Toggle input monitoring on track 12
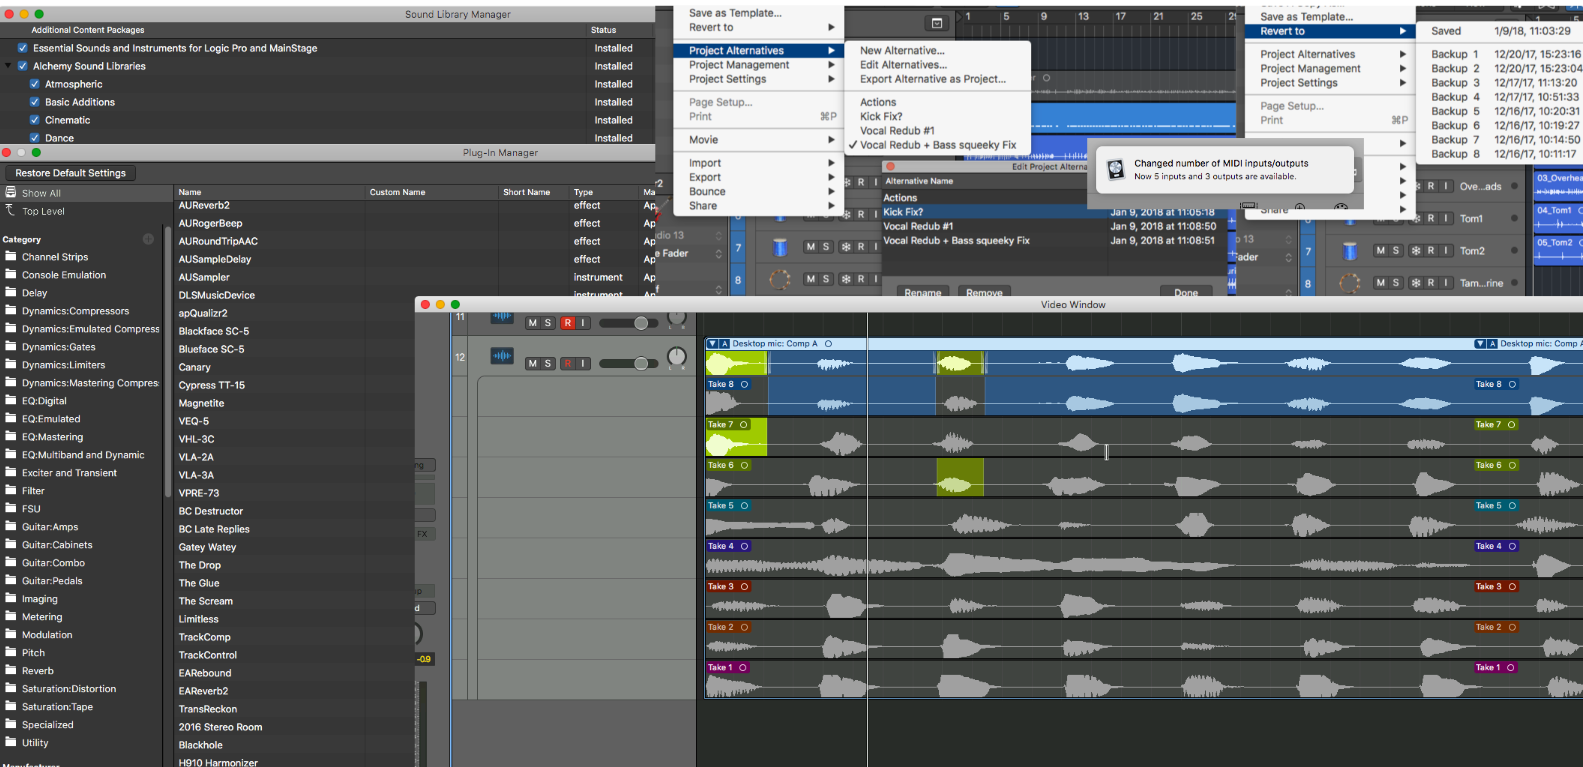Screen dimensions: 1583x767 [x=583, y=364]
